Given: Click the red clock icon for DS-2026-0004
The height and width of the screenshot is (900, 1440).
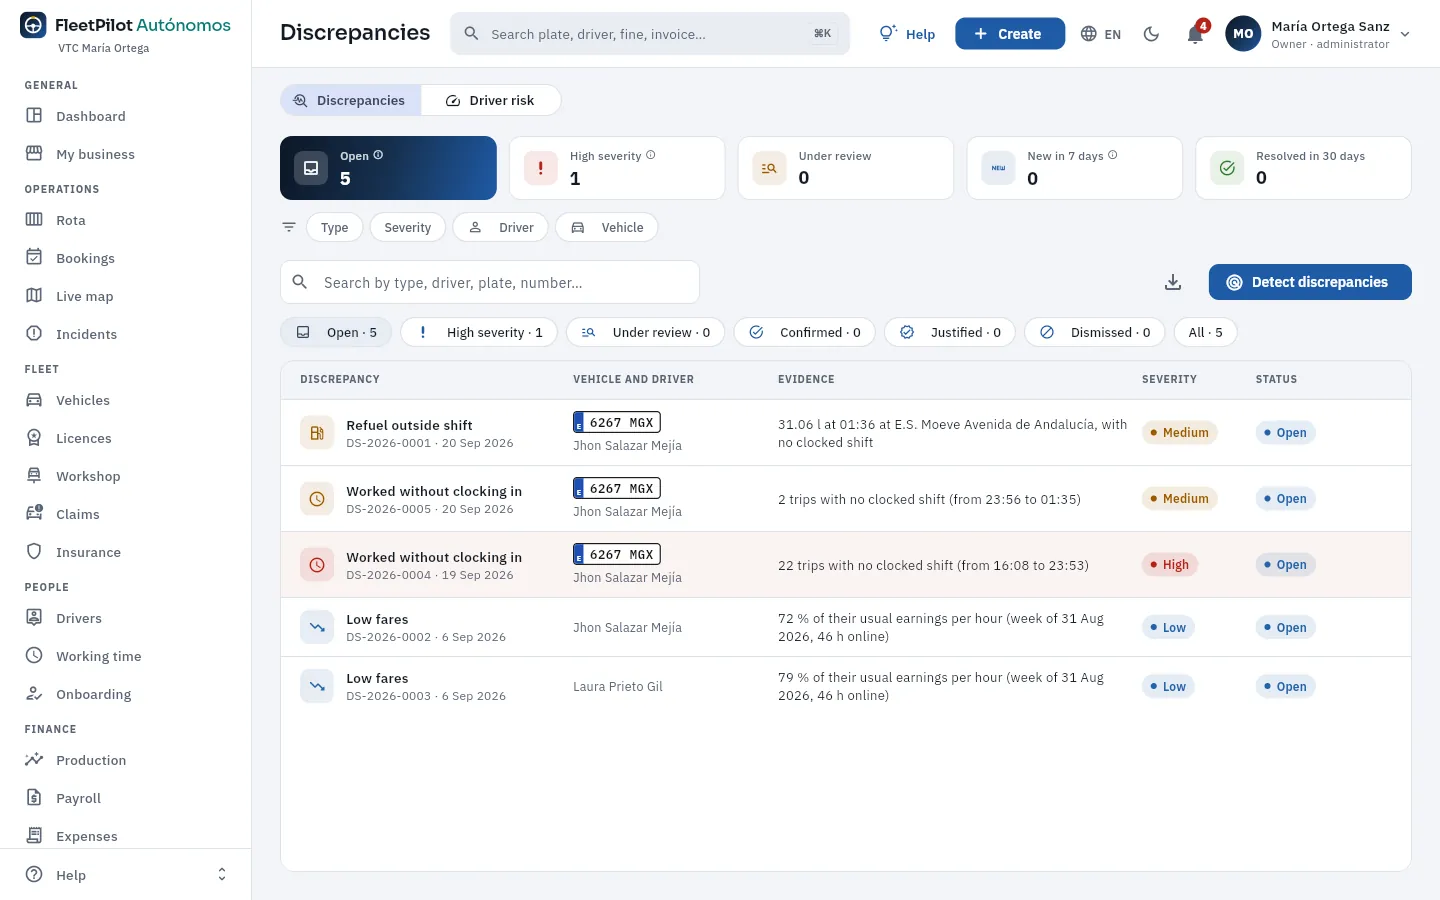Looking at the screenshot, I should [x=317, y=565].
